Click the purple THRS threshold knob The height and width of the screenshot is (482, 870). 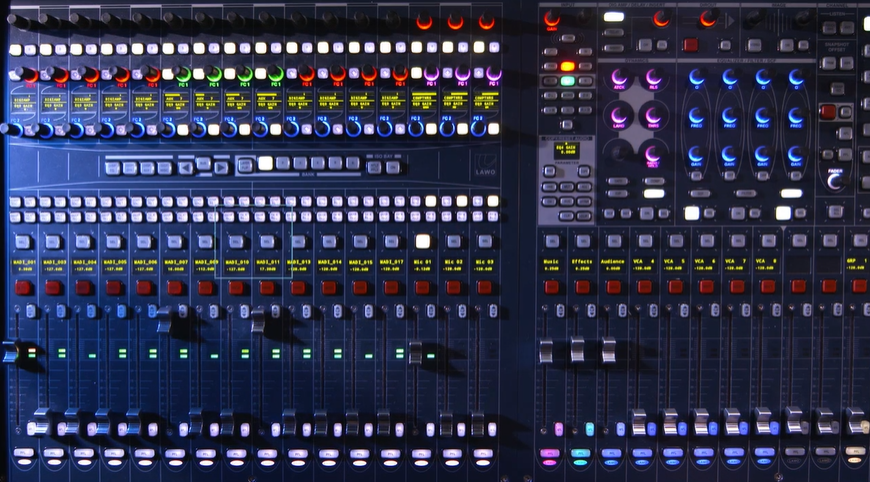[x=653, y=116]
